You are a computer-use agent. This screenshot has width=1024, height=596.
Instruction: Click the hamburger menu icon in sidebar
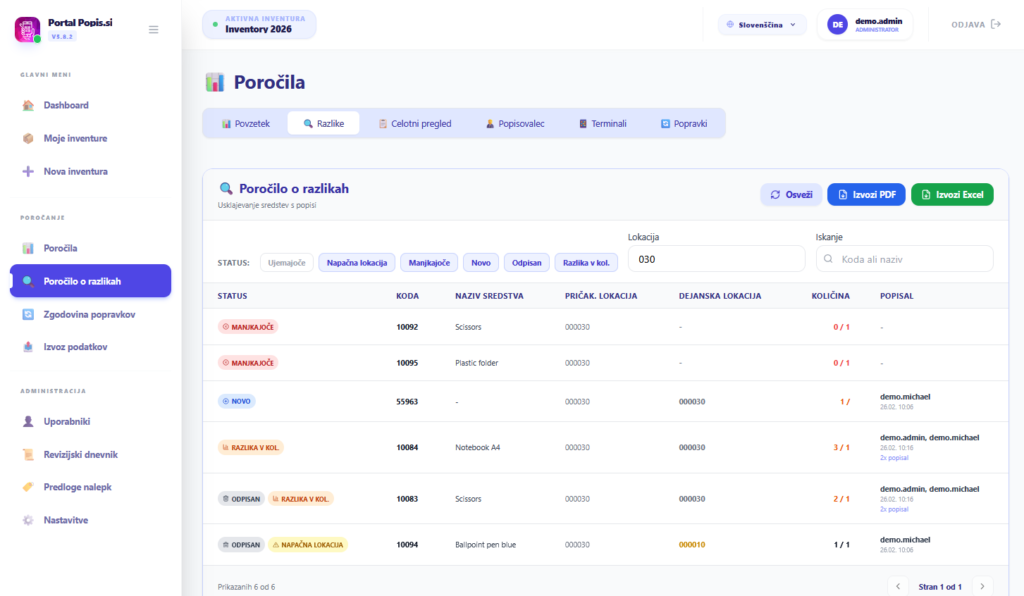153,29
